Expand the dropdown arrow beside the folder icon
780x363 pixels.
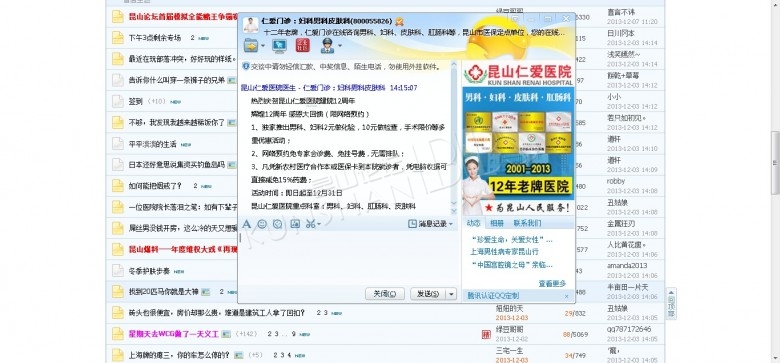[263, 46]
